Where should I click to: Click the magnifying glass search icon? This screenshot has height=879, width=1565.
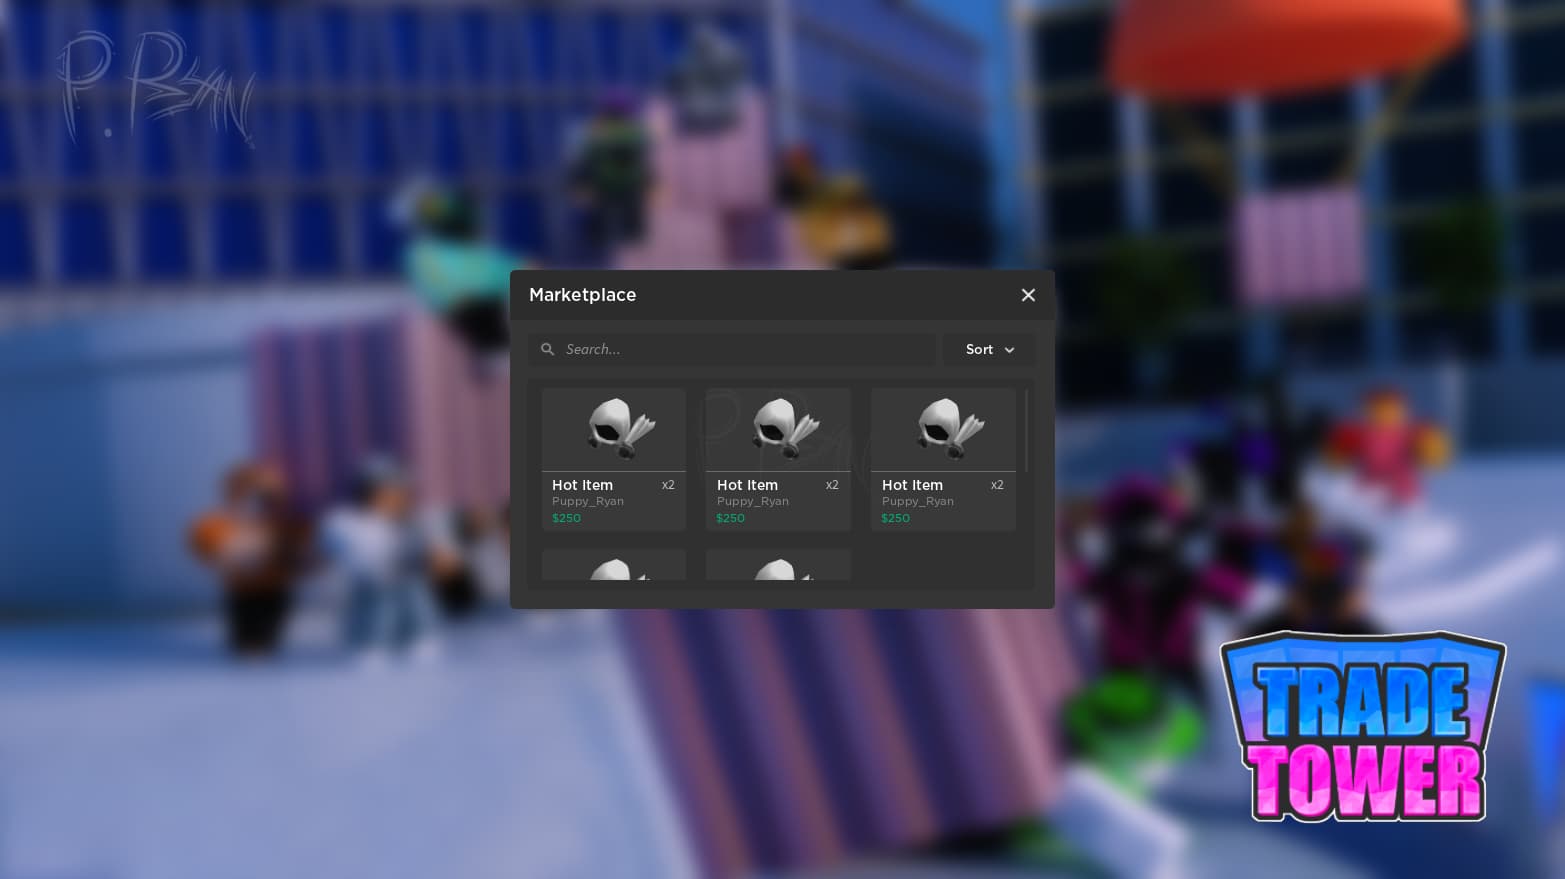(x=547, y=349)
